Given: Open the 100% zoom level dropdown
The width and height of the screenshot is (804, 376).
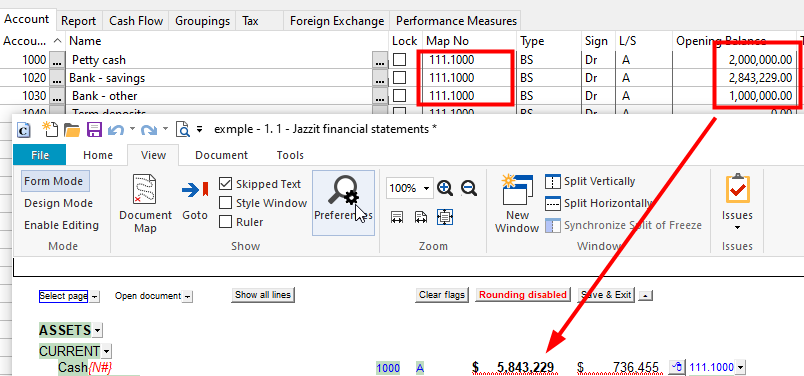Looking at the screenshot, I should click(426, 189).
